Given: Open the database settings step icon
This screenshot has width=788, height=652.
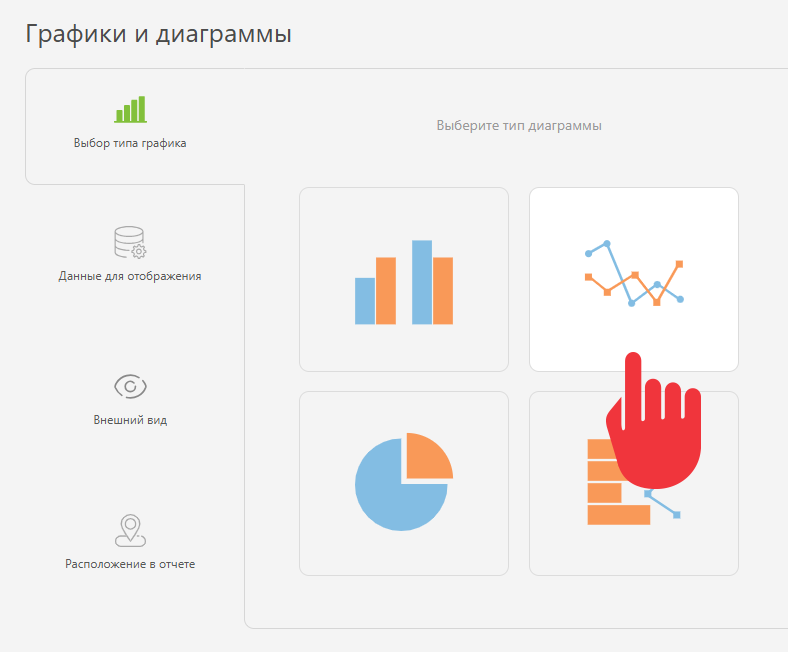Looking at the screenshot, I should pyautogui.click(x=130, y=242).
